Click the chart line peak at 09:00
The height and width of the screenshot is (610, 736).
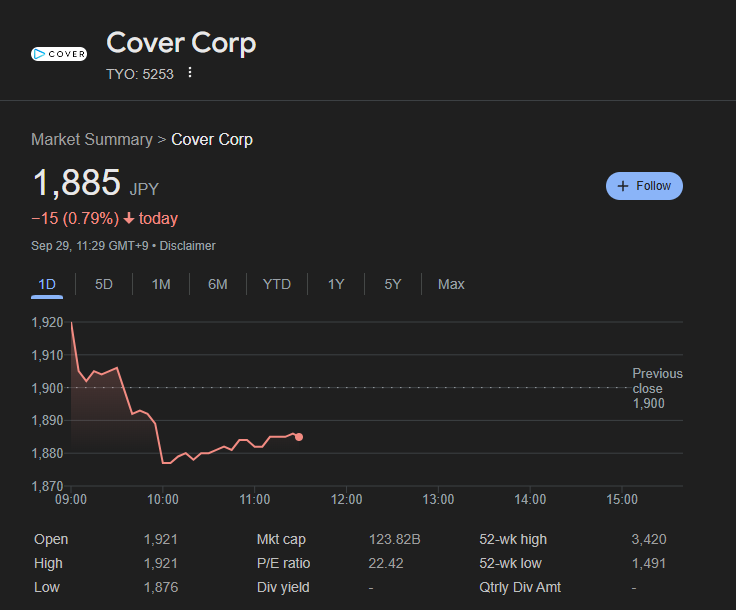pos(71,323)
